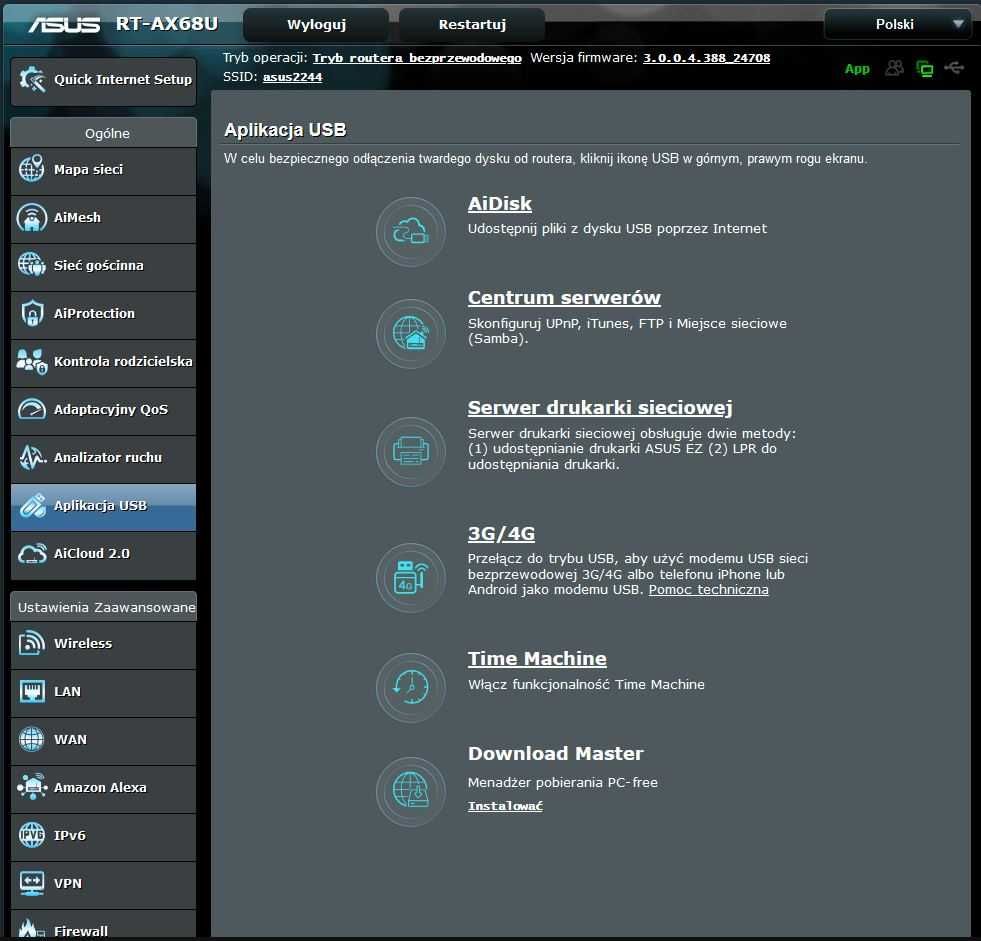Open Analizator ruchu menu item

(103, 457)
